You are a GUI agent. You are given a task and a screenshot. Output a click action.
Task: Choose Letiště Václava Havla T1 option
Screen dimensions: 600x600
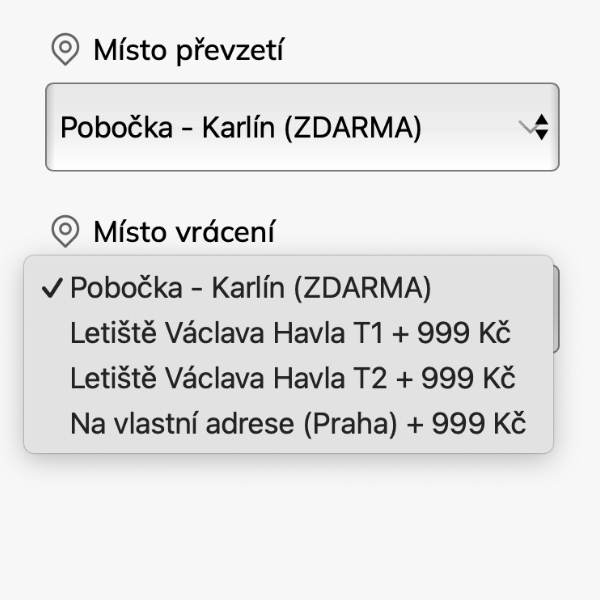pyautogui.click(x=289, y=333)
